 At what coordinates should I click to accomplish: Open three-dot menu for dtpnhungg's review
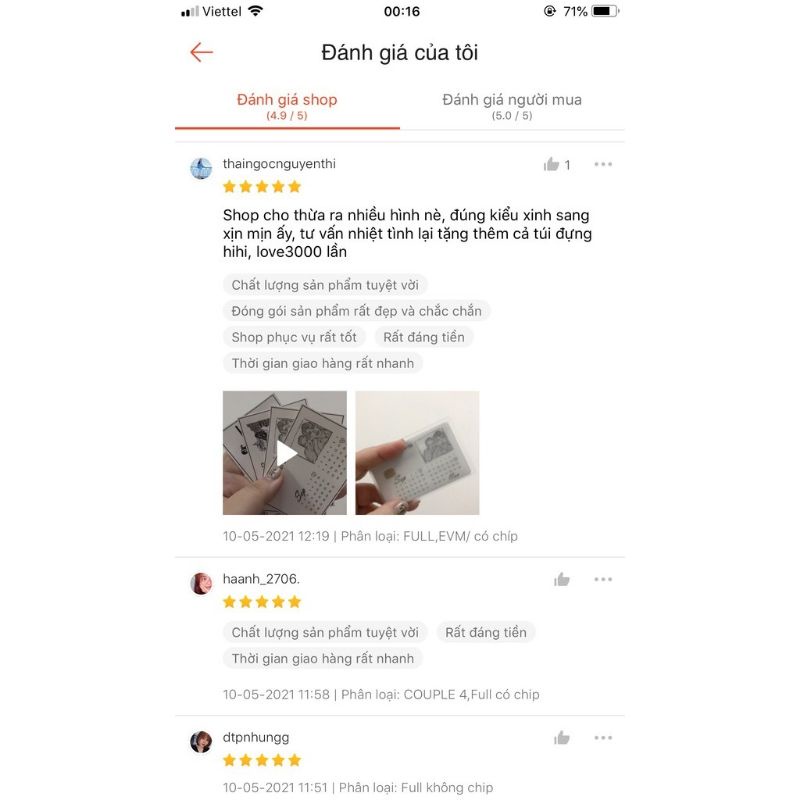click(x=603, y=738)
